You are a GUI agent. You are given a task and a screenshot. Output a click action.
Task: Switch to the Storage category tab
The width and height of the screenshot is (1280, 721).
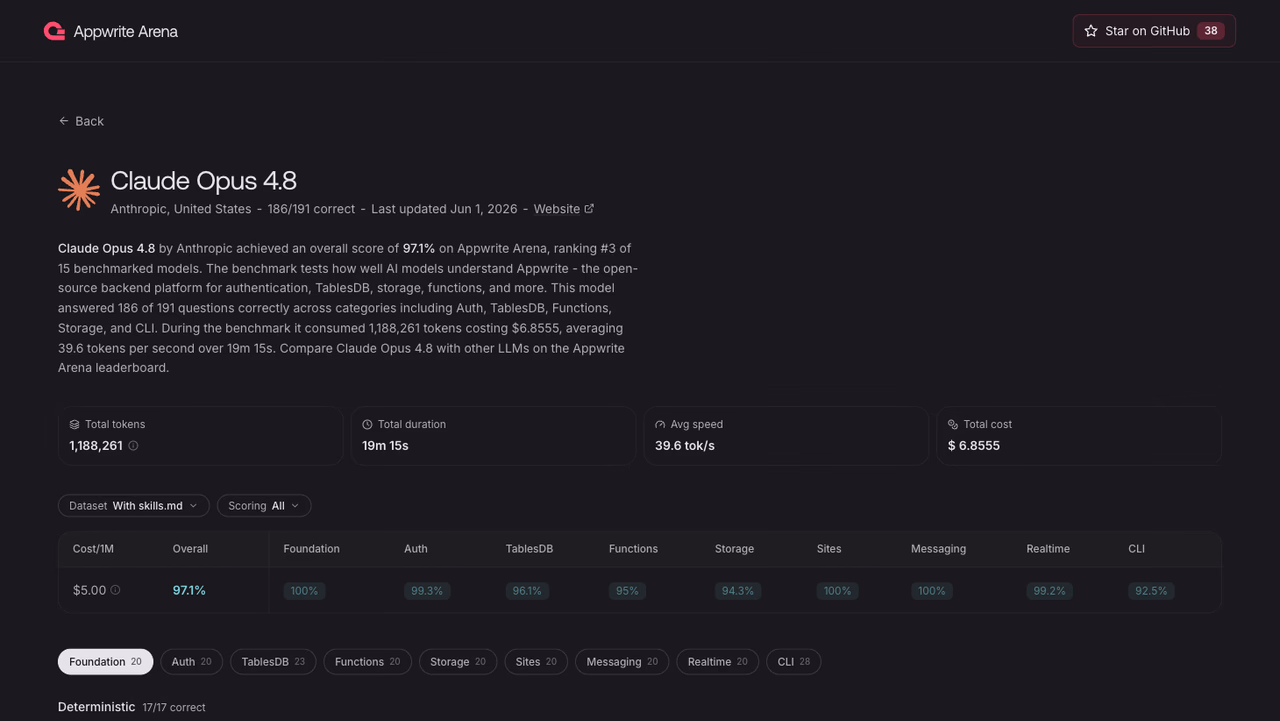point(458,662)
